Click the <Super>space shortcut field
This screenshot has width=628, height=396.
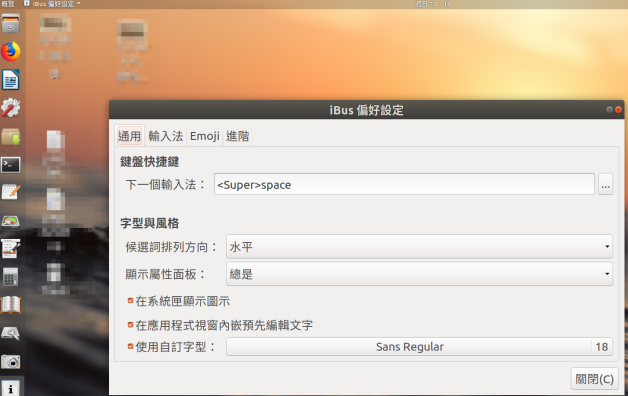(x=404, y=185)
